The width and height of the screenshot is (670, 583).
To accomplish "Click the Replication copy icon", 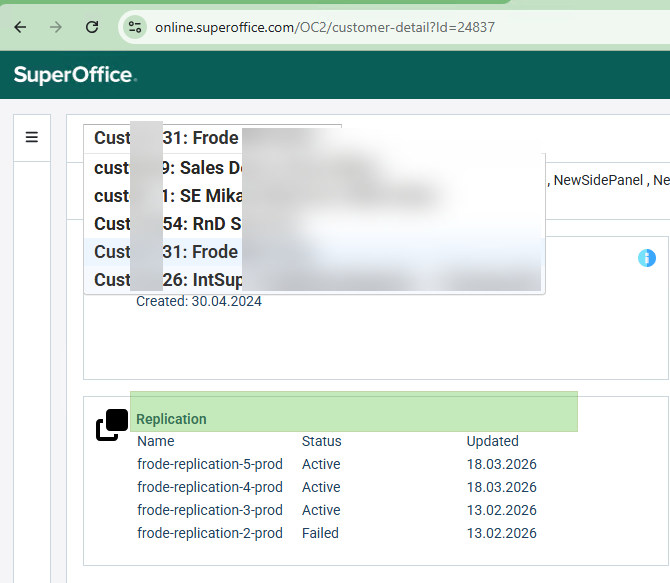I will tap(112, 425).
